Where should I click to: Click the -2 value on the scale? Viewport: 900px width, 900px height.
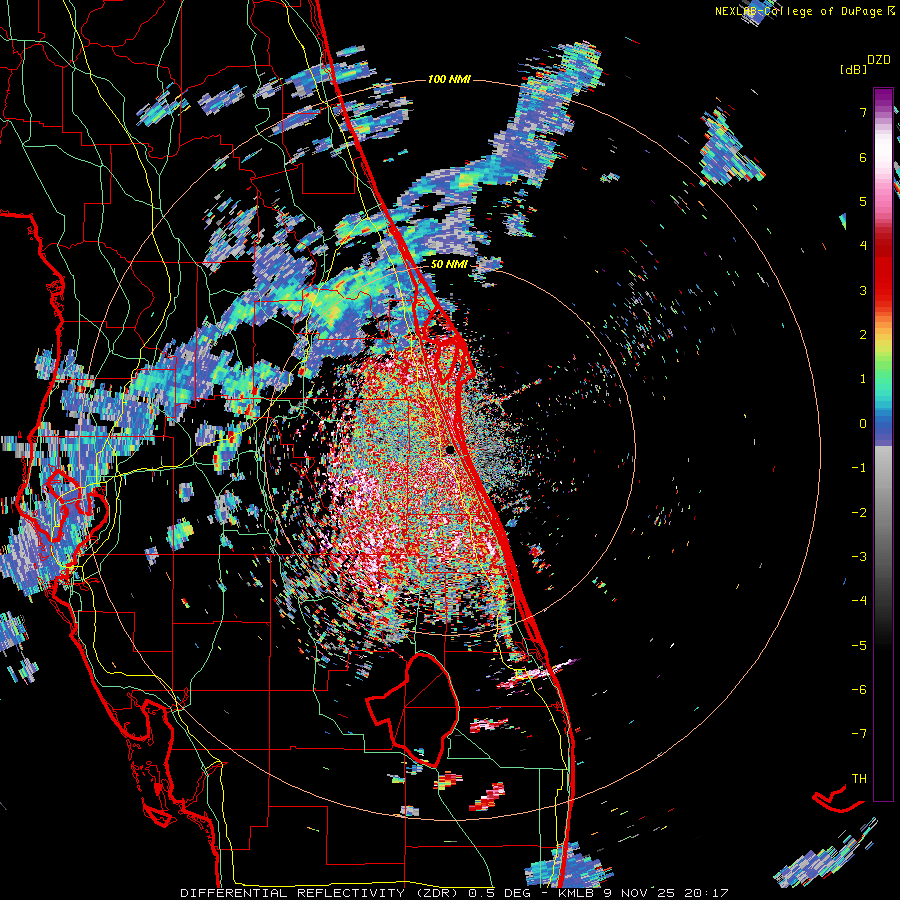tap(859, 513)
